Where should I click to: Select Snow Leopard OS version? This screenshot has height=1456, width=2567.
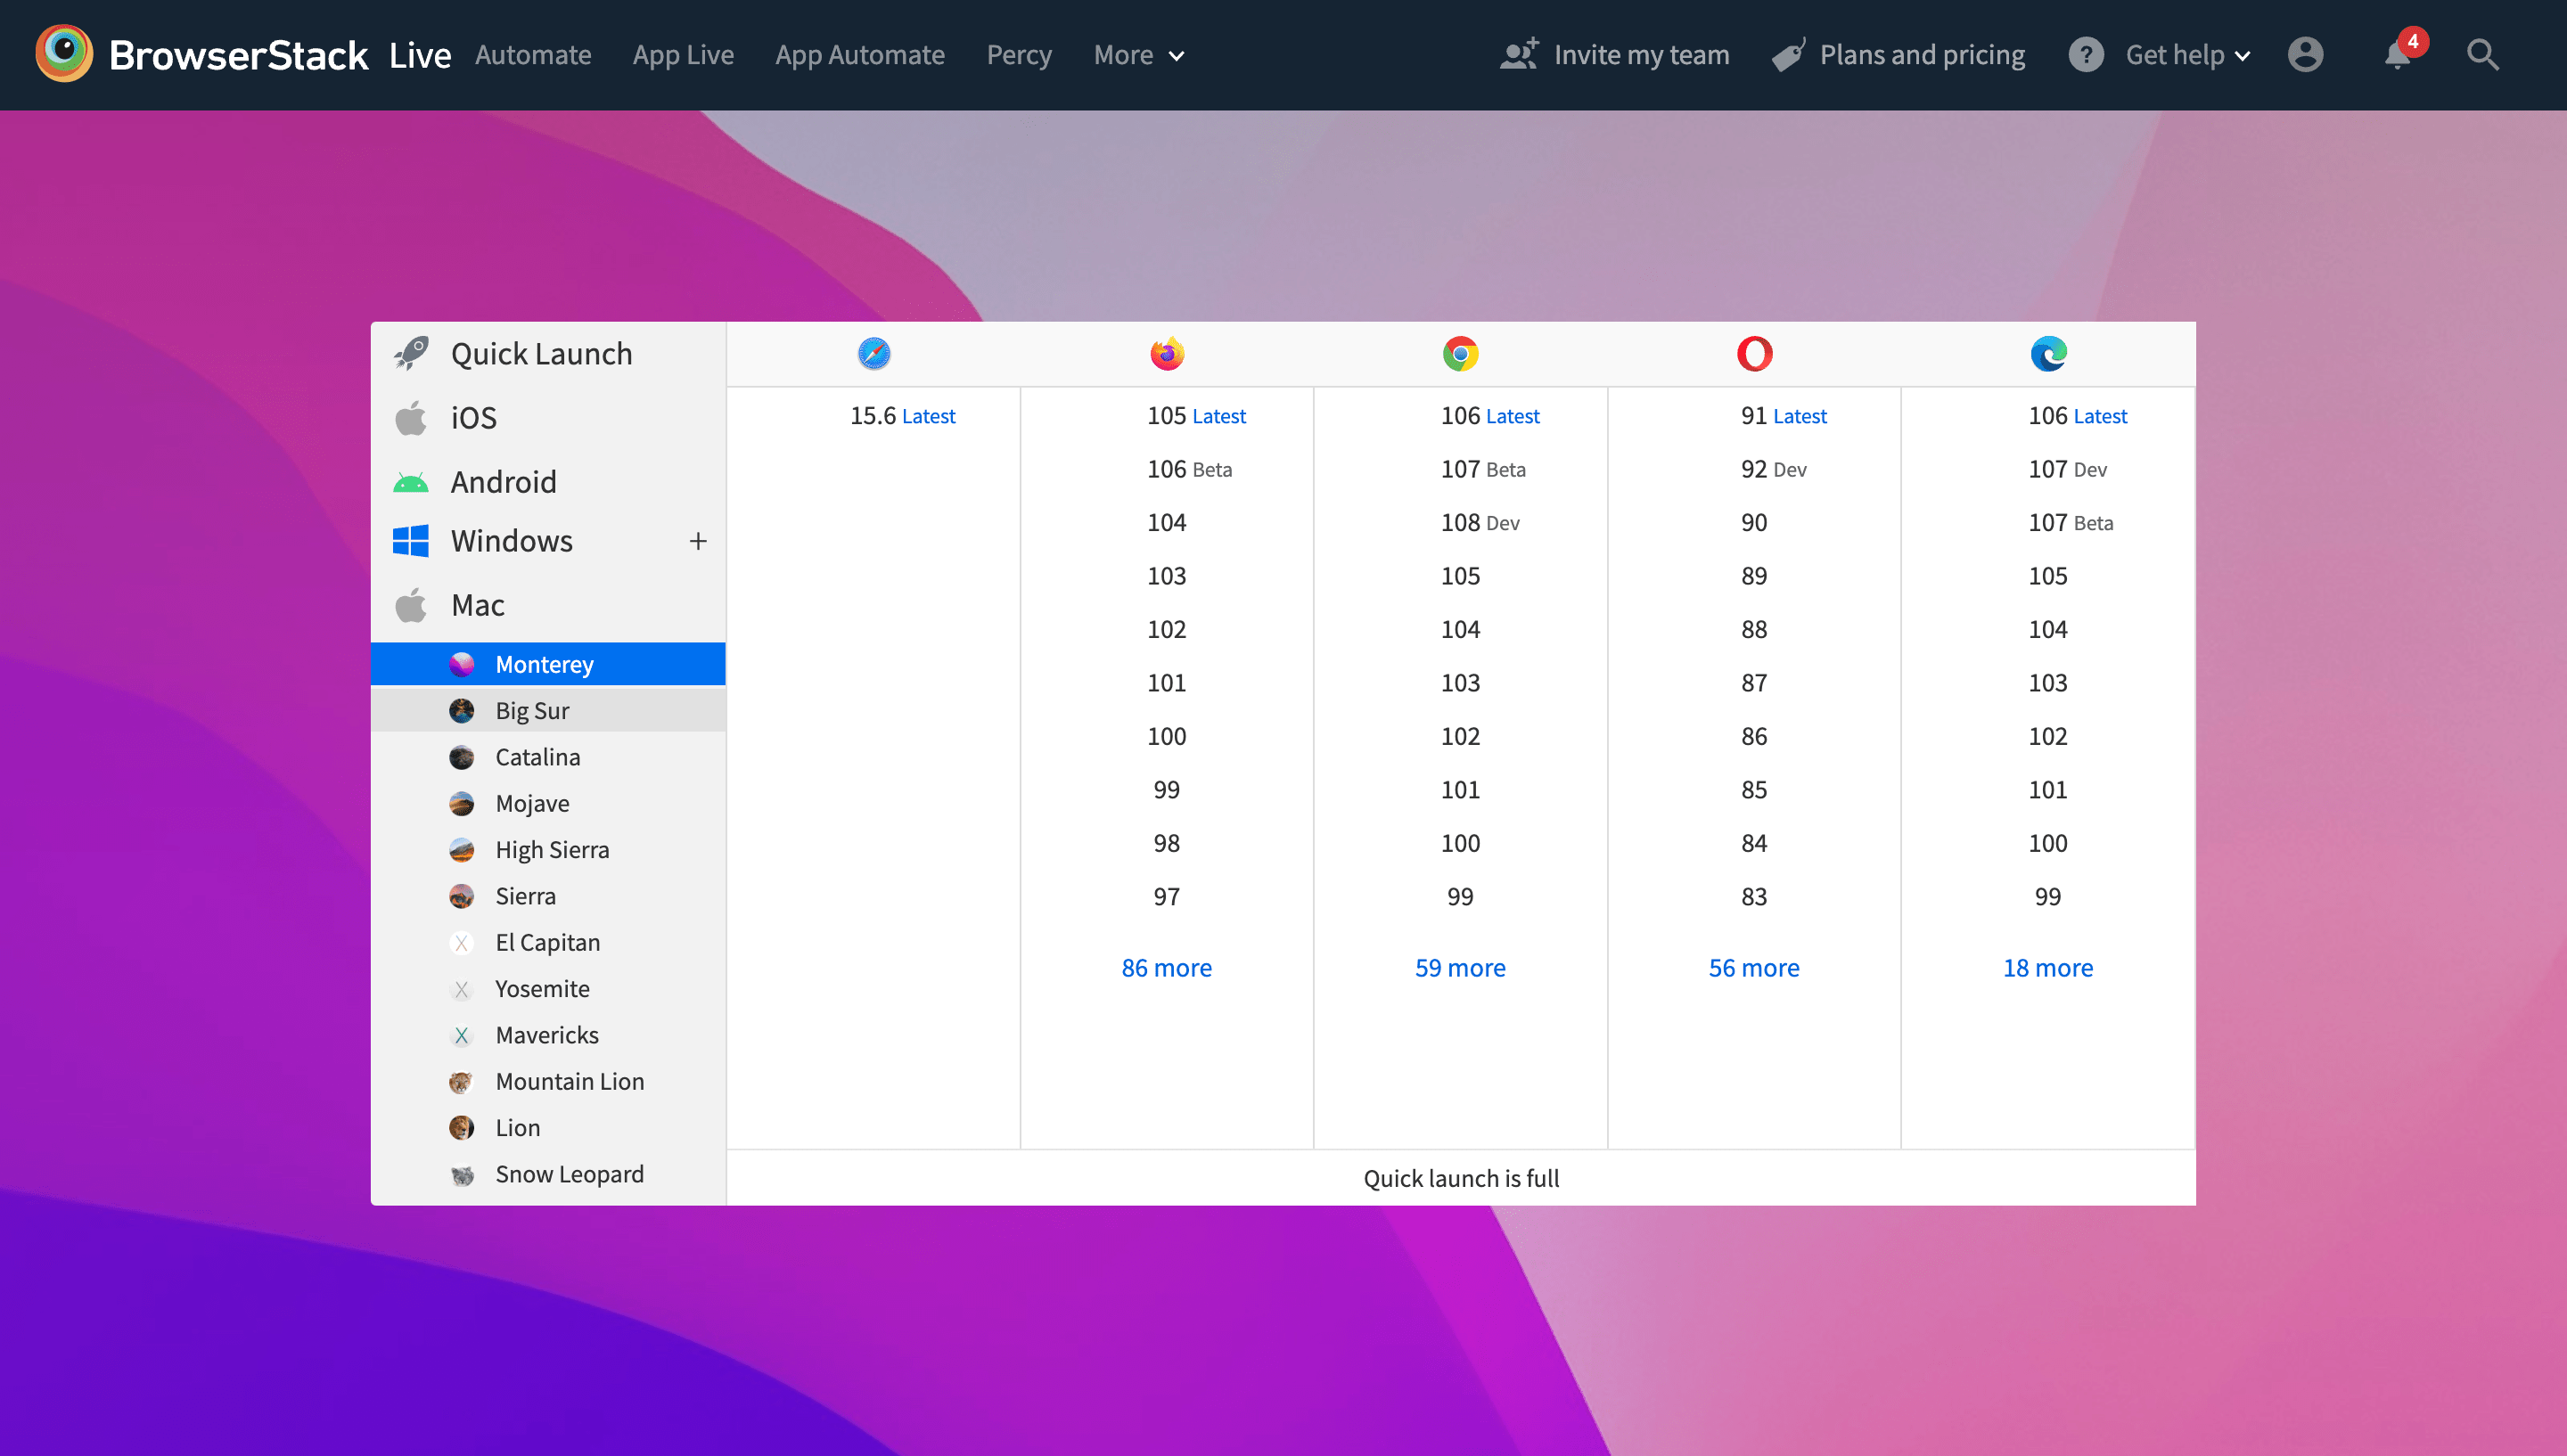coord(569,1173)
